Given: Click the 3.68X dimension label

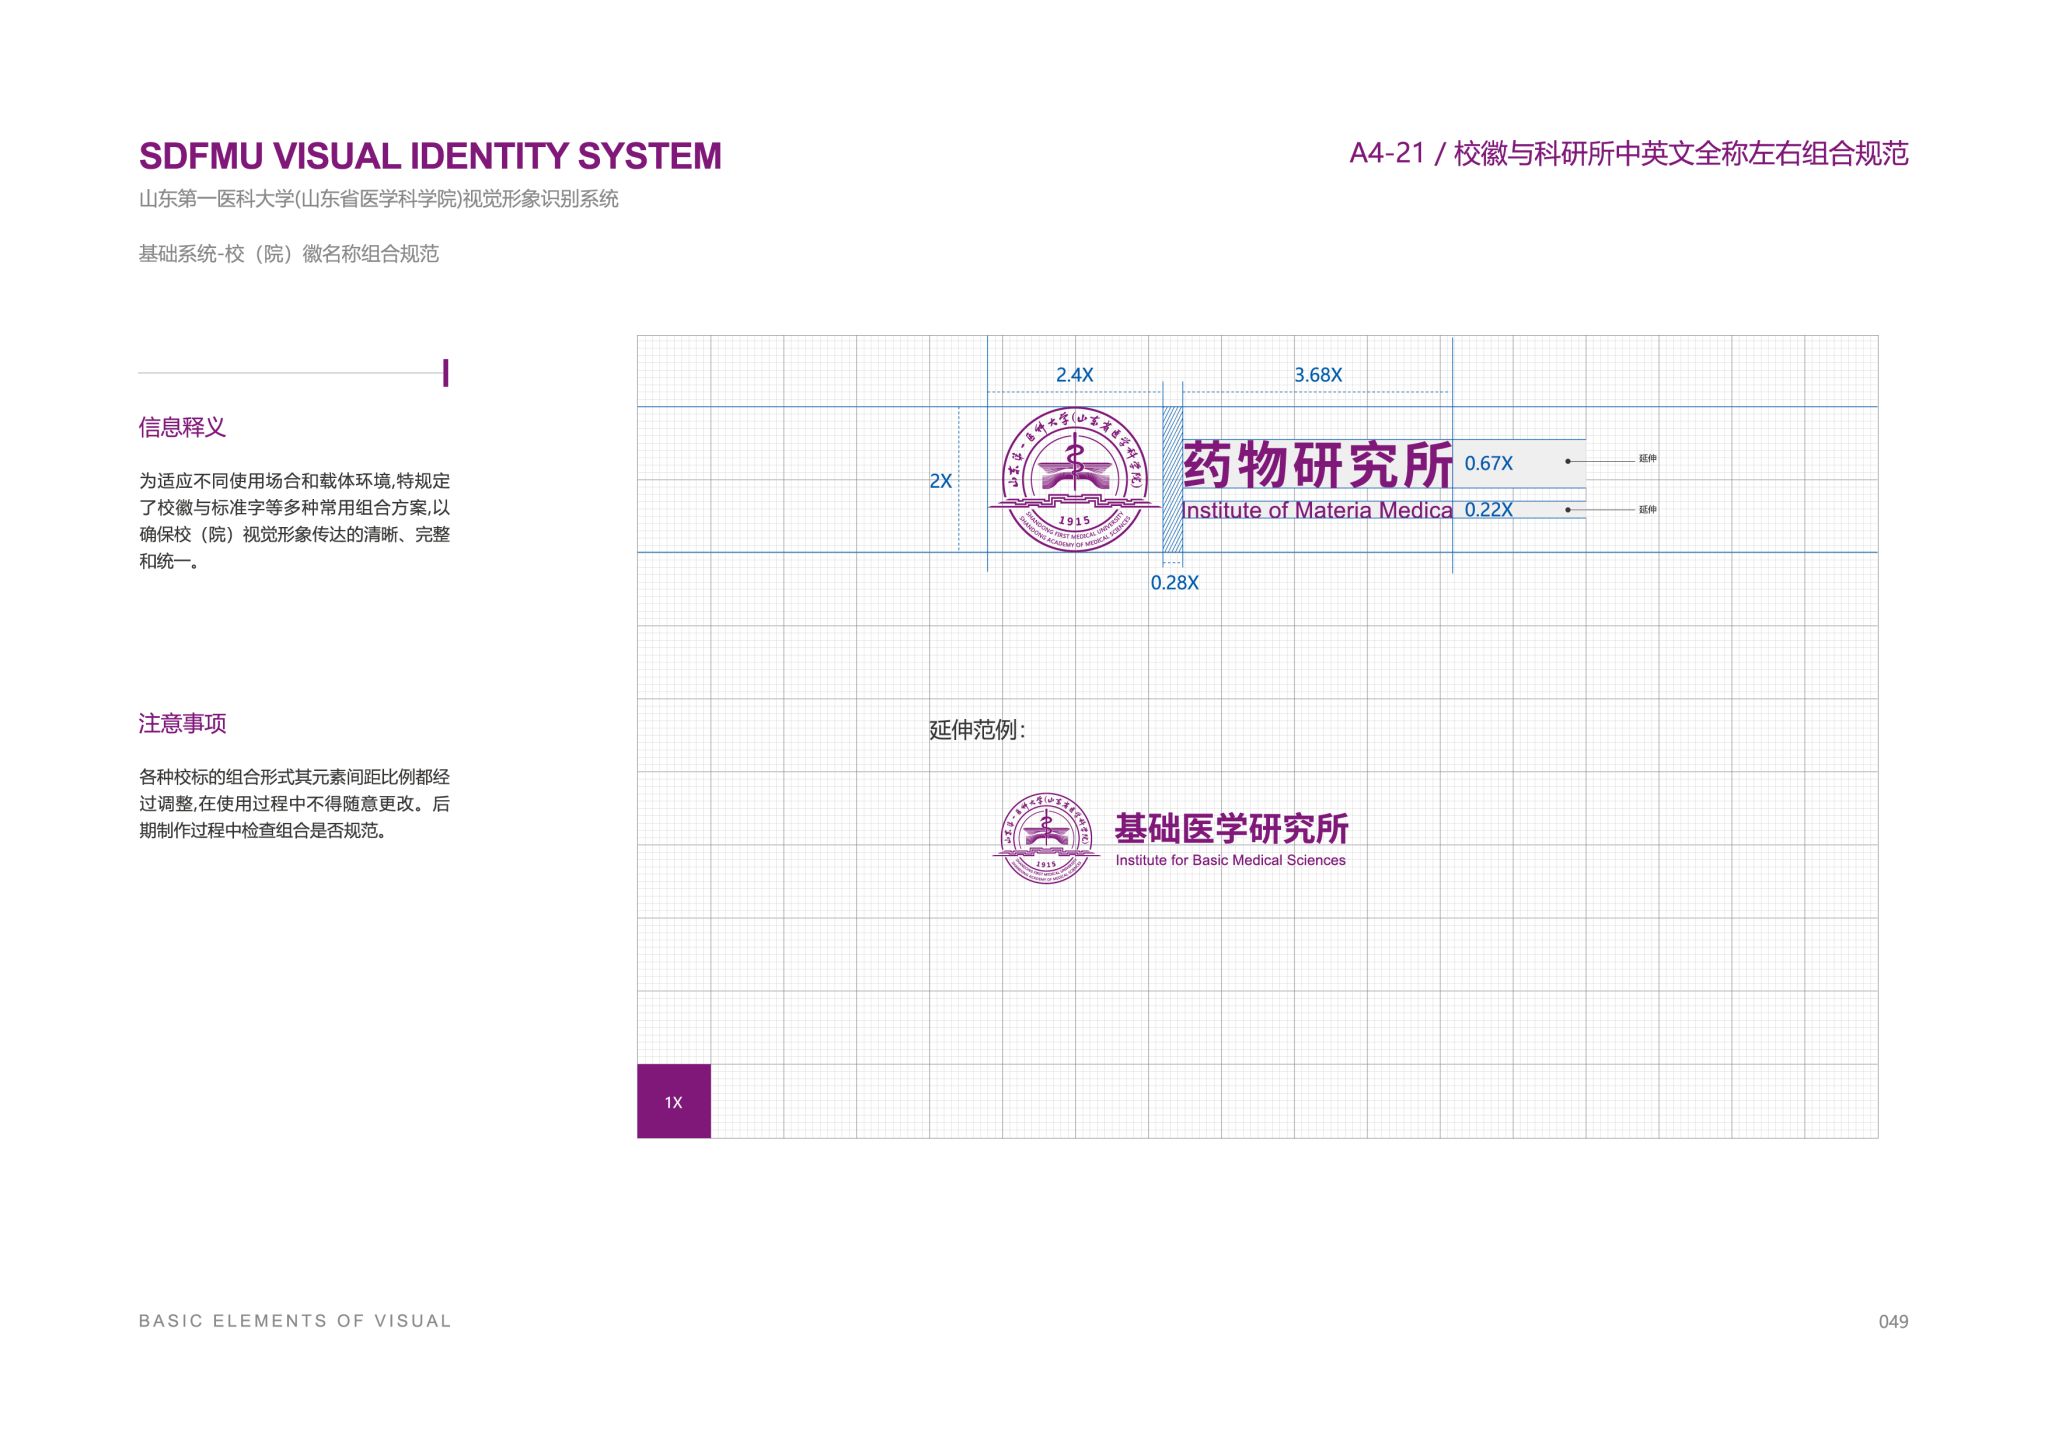Looking at the screenshot, I should (1318, 375).
